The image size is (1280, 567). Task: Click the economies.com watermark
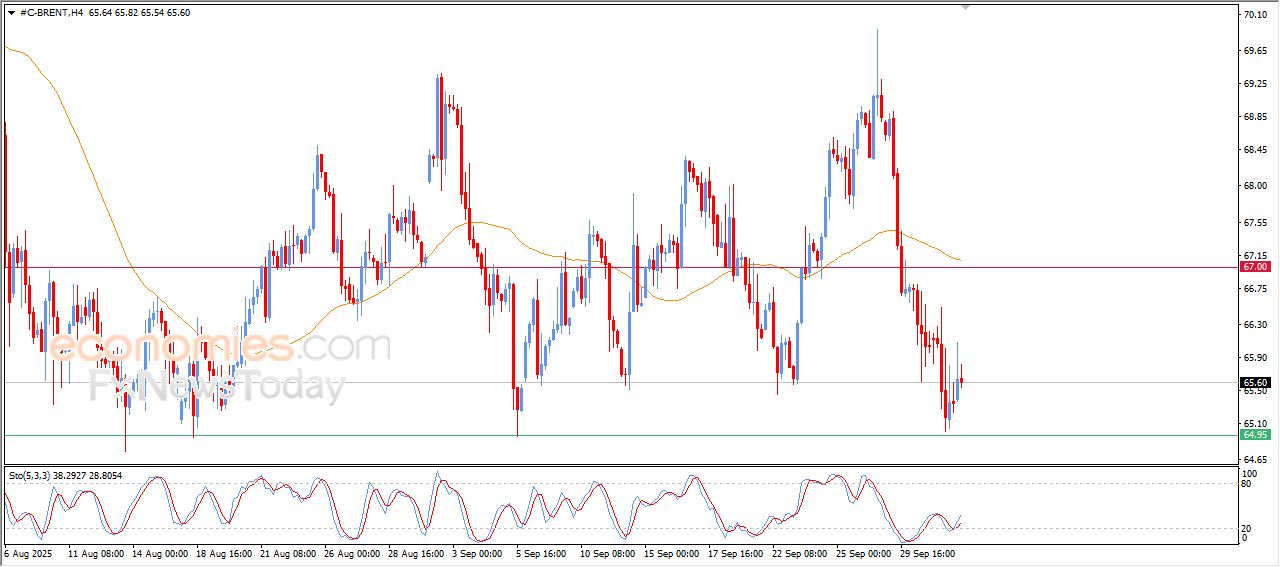(219, 347)
